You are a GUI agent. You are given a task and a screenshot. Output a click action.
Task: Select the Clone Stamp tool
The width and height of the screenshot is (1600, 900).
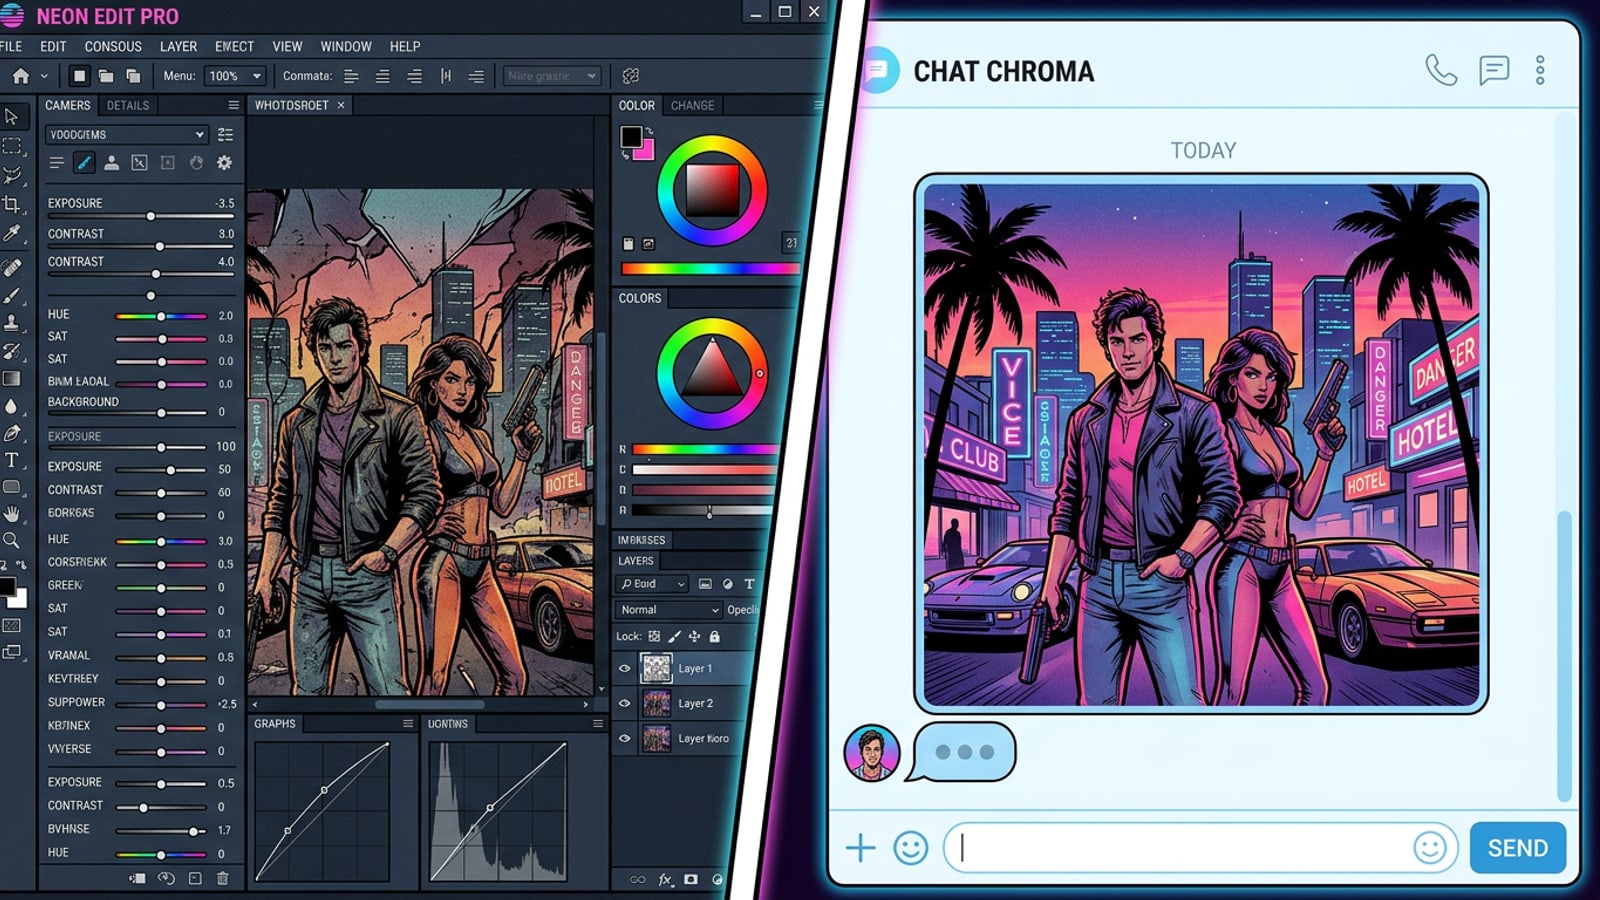[x=12, y=322]
